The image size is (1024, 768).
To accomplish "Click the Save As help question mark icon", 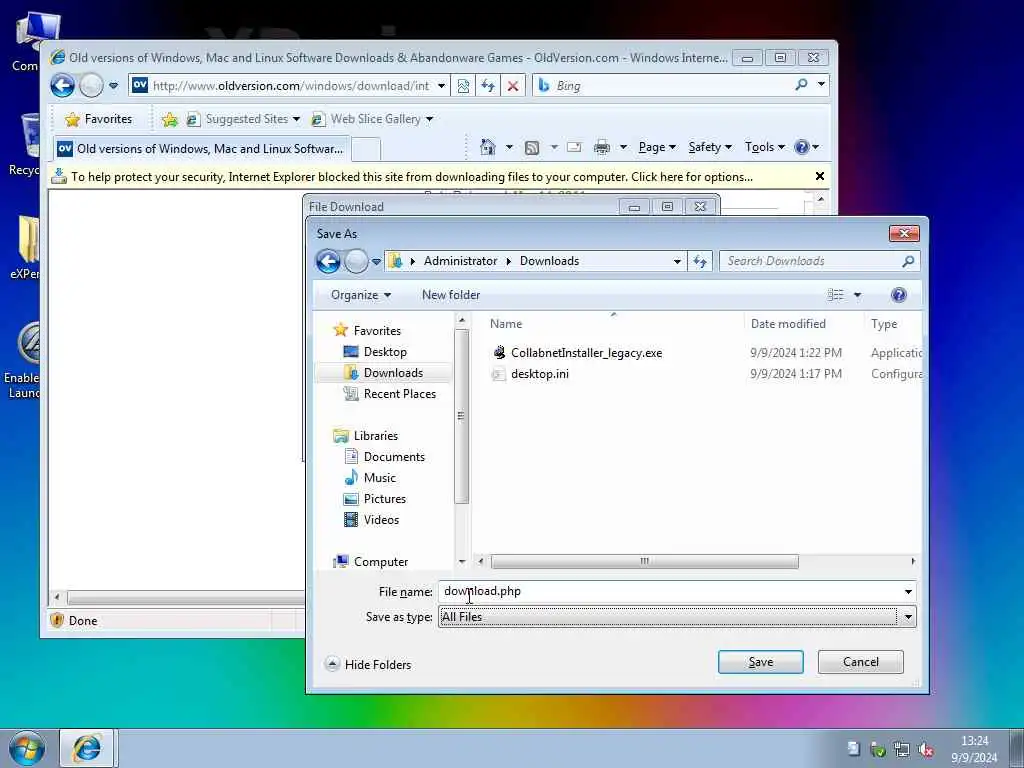I will point(899,295).
